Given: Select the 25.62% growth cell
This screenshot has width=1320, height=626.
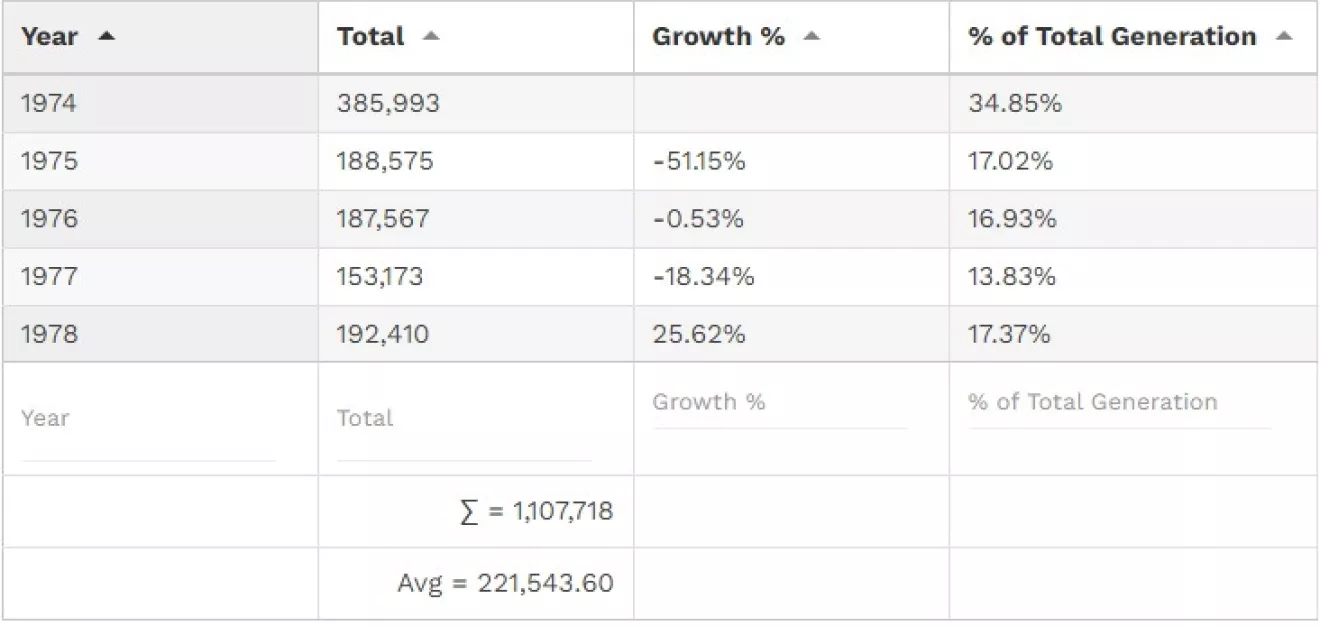Looking at the screenshot, I should 698,334.
